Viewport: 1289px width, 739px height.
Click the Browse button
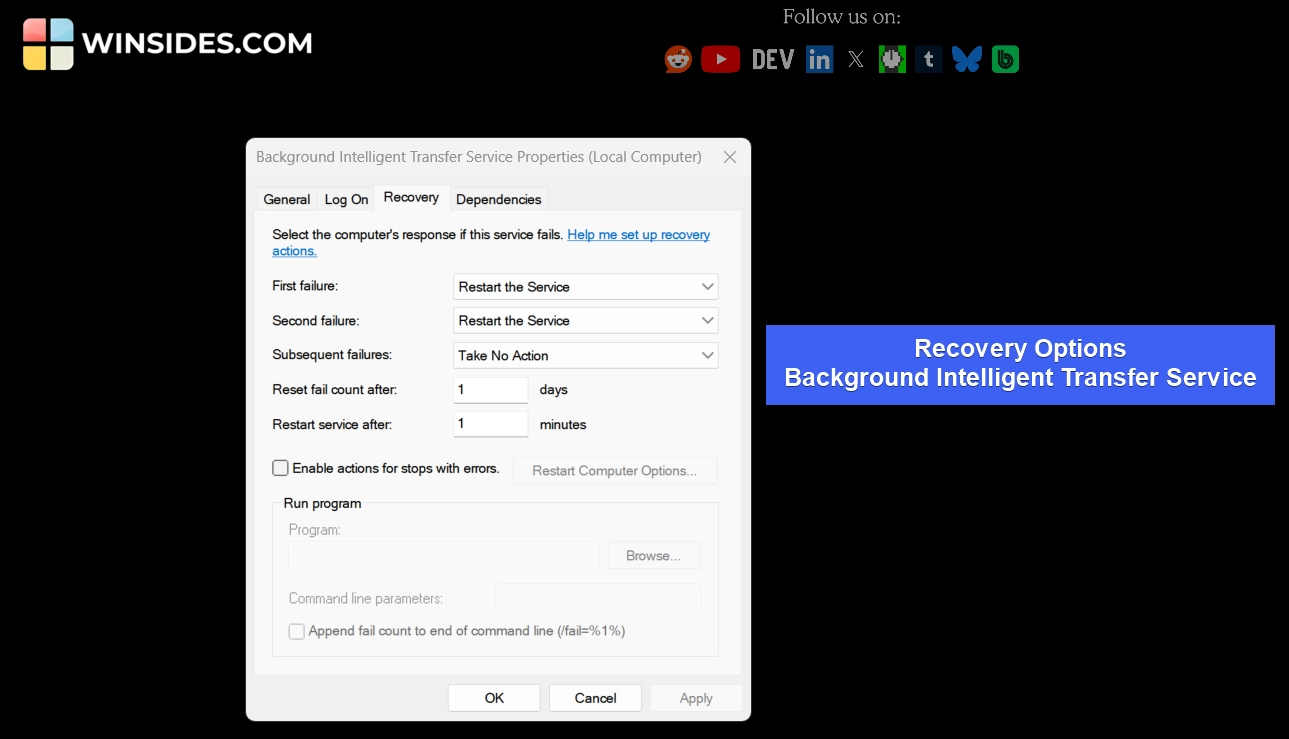[653, 555]
